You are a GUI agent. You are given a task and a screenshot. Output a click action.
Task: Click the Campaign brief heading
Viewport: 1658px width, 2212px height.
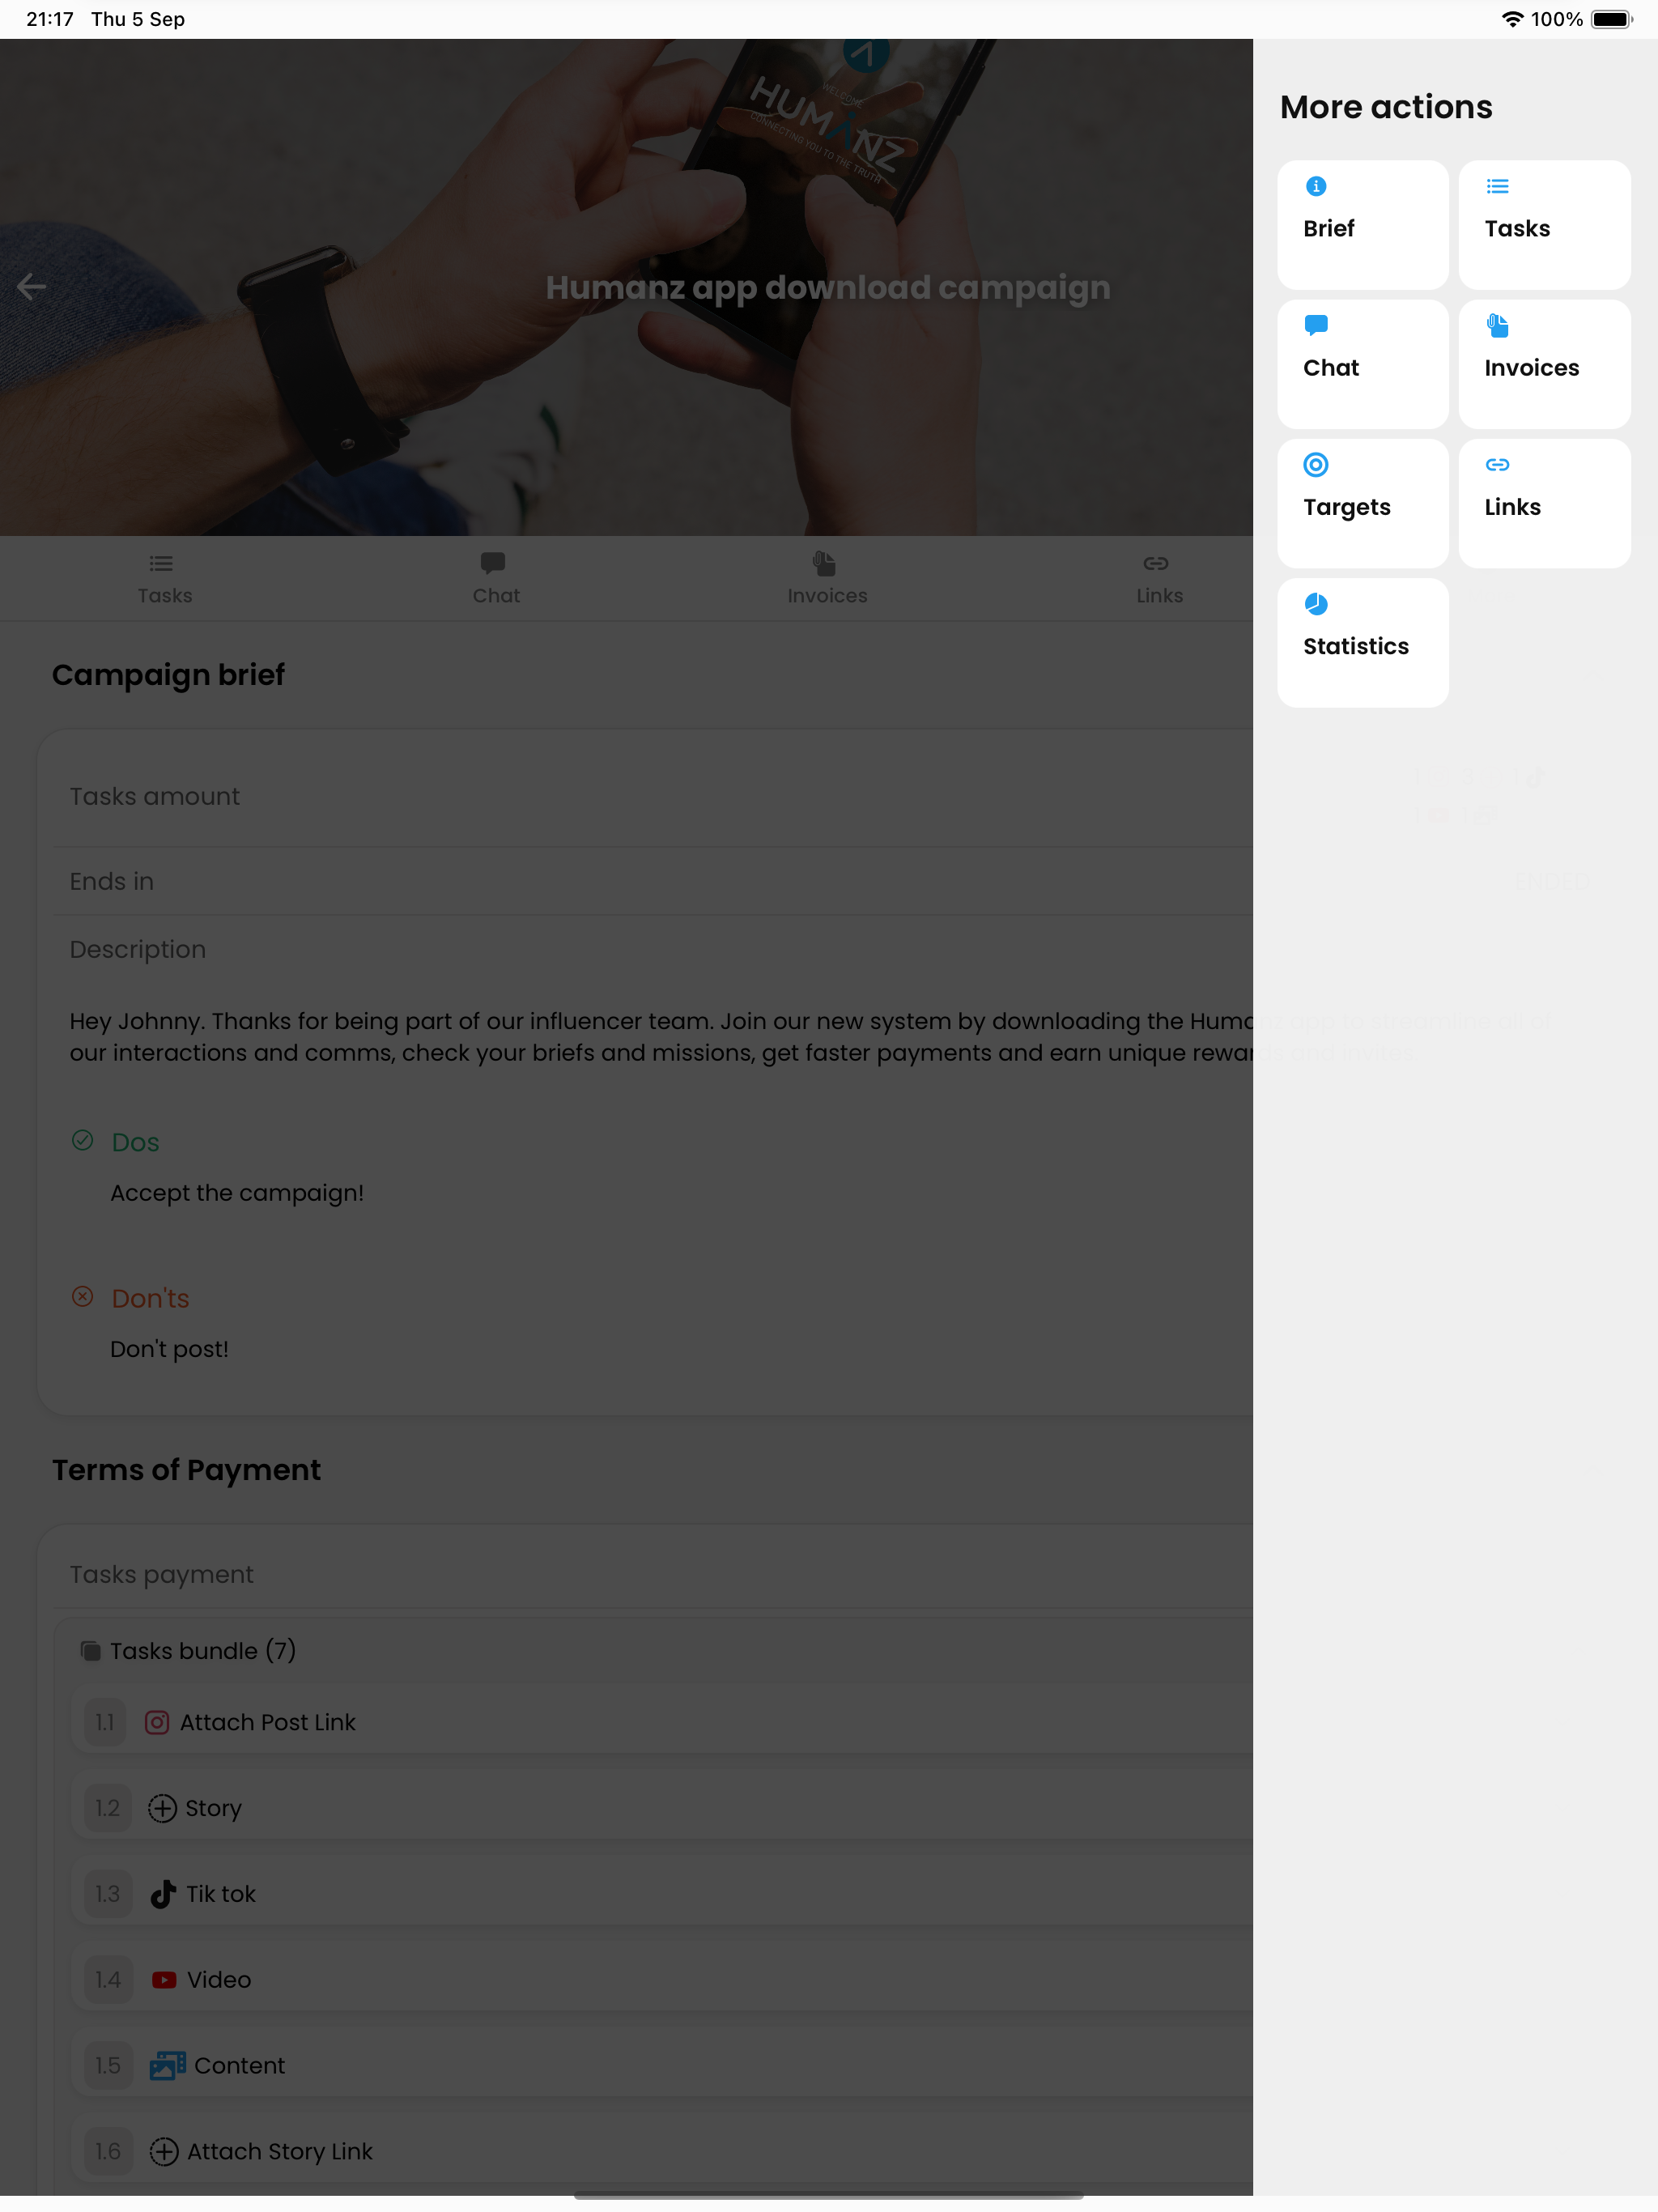(168, 675)
